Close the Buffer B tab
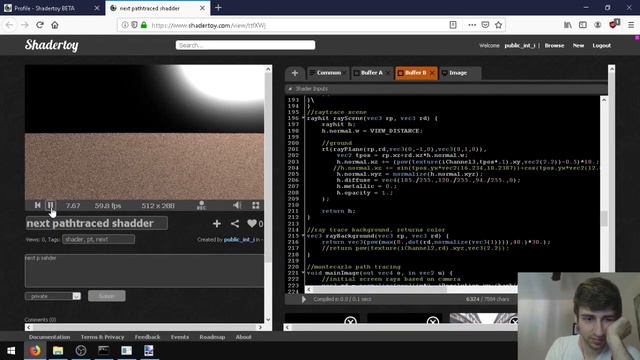This screenshot has width=640, height=360. (432, 73)
